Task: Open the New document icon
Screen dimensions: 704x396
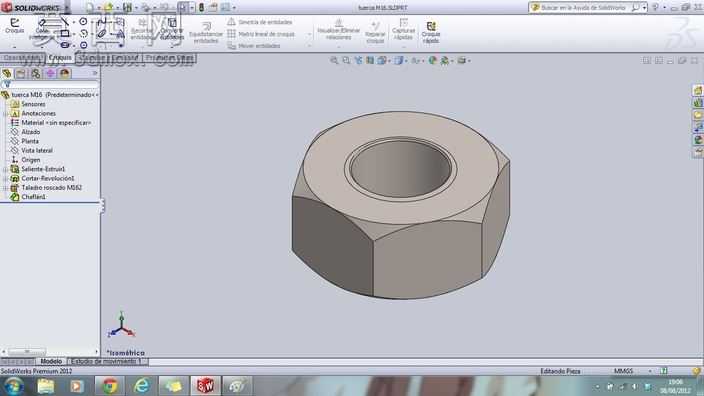Action: point(89,7)
